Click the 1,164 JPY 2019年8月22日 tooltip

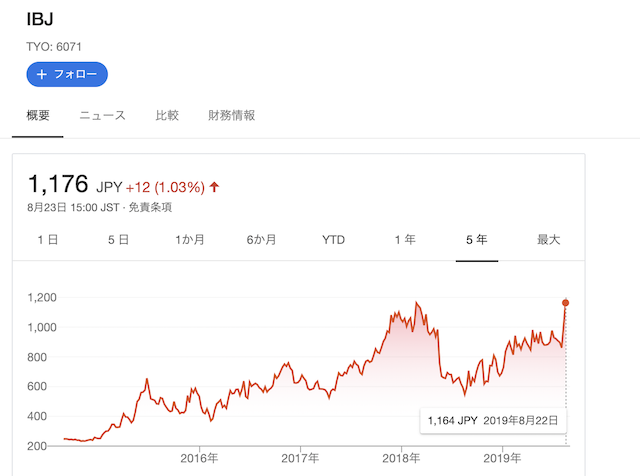pos(493,420)
